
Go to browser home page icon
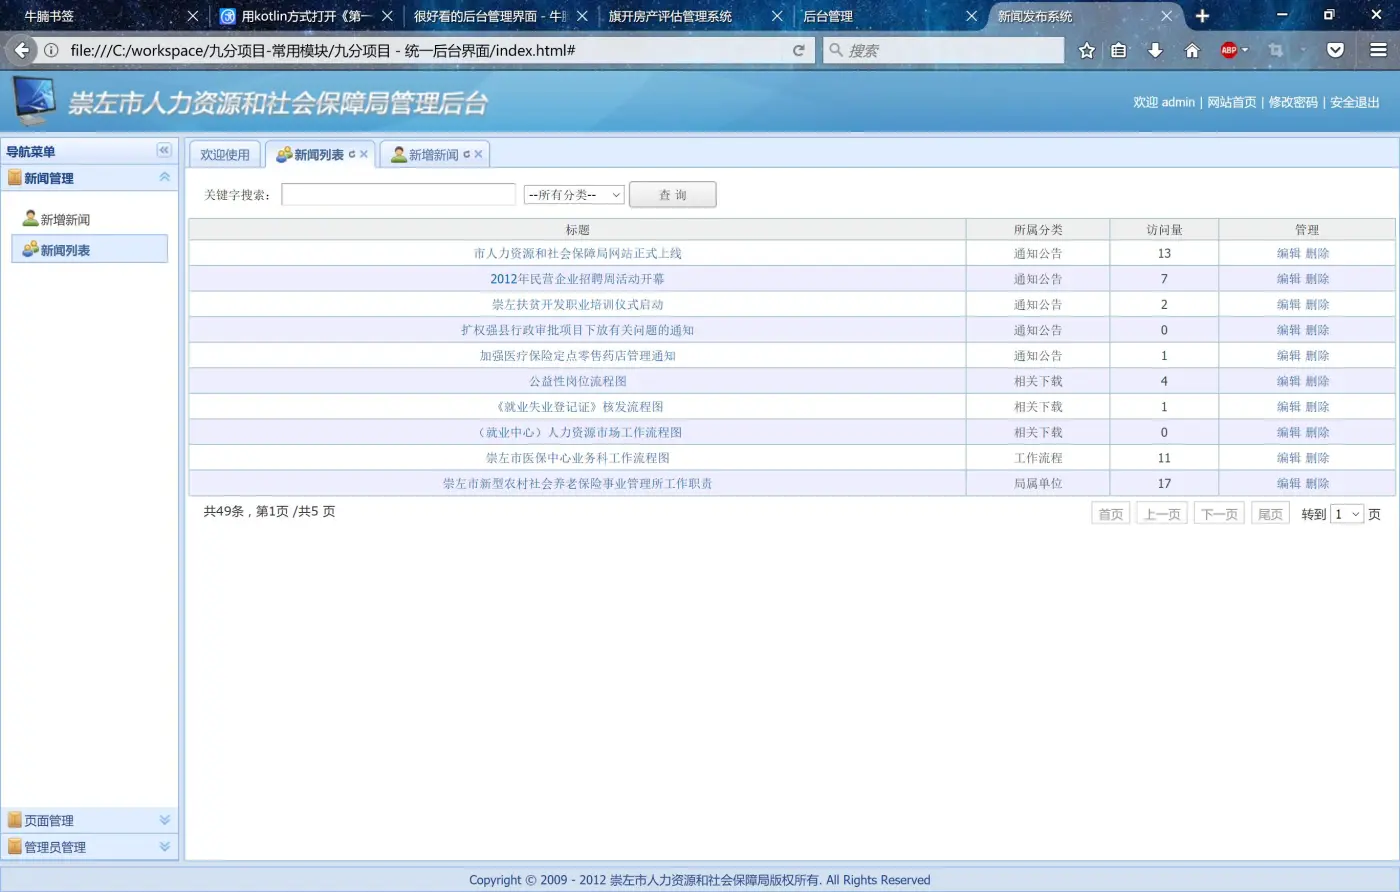pyautogui.click(x=1192, y=50)
